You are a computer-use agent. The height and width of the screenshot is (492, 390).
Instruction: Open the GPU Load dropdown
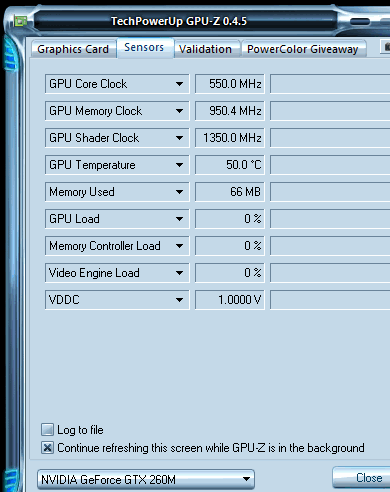point(117,219)
